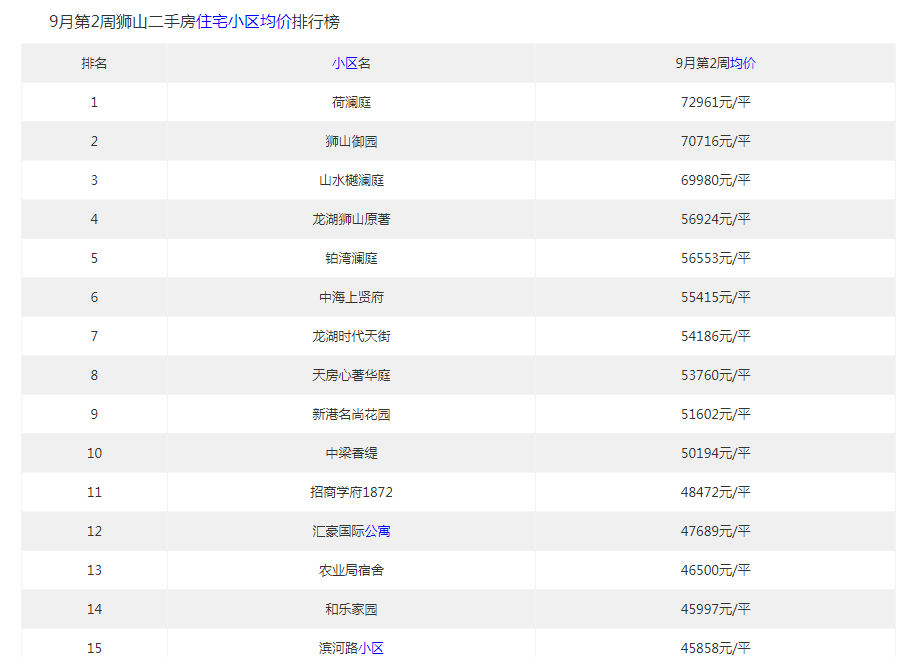918x657 pixels.
Task: Open the 住宅小区均价 link in title
Action: [244, 22]
